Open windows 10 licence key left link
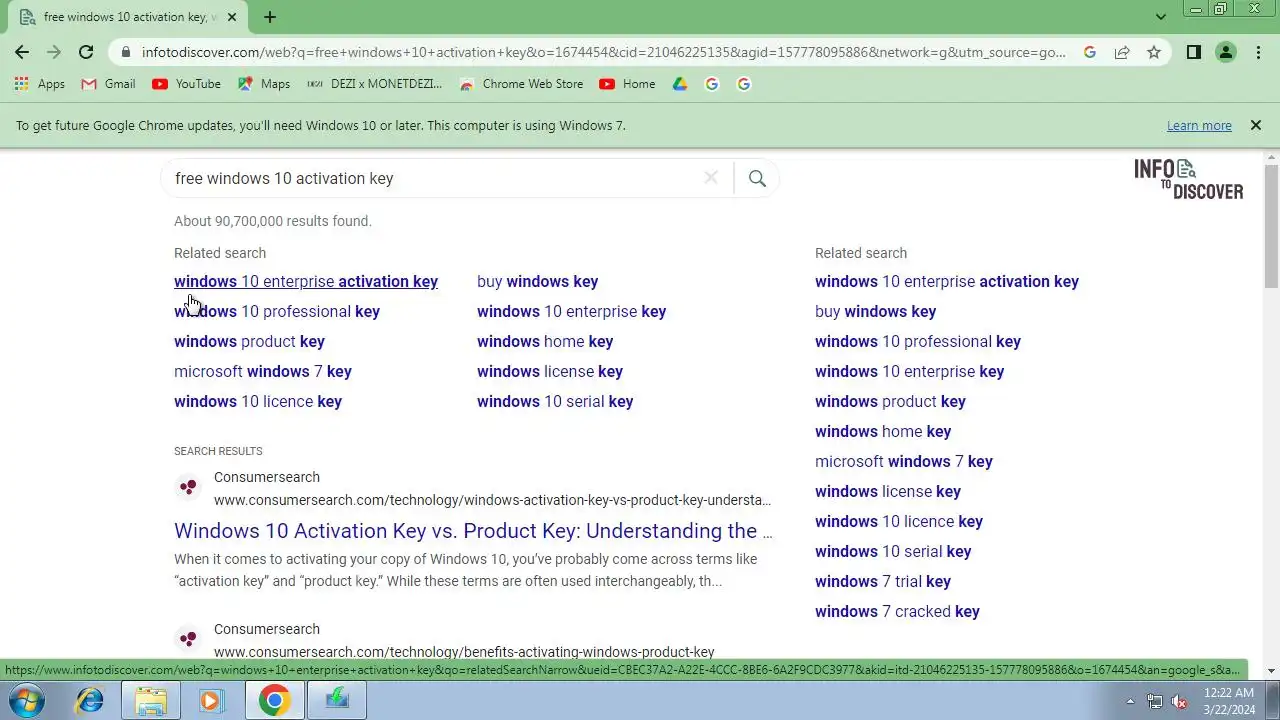1280x720 pixels. pyautogui.click(x=258, y=402)
